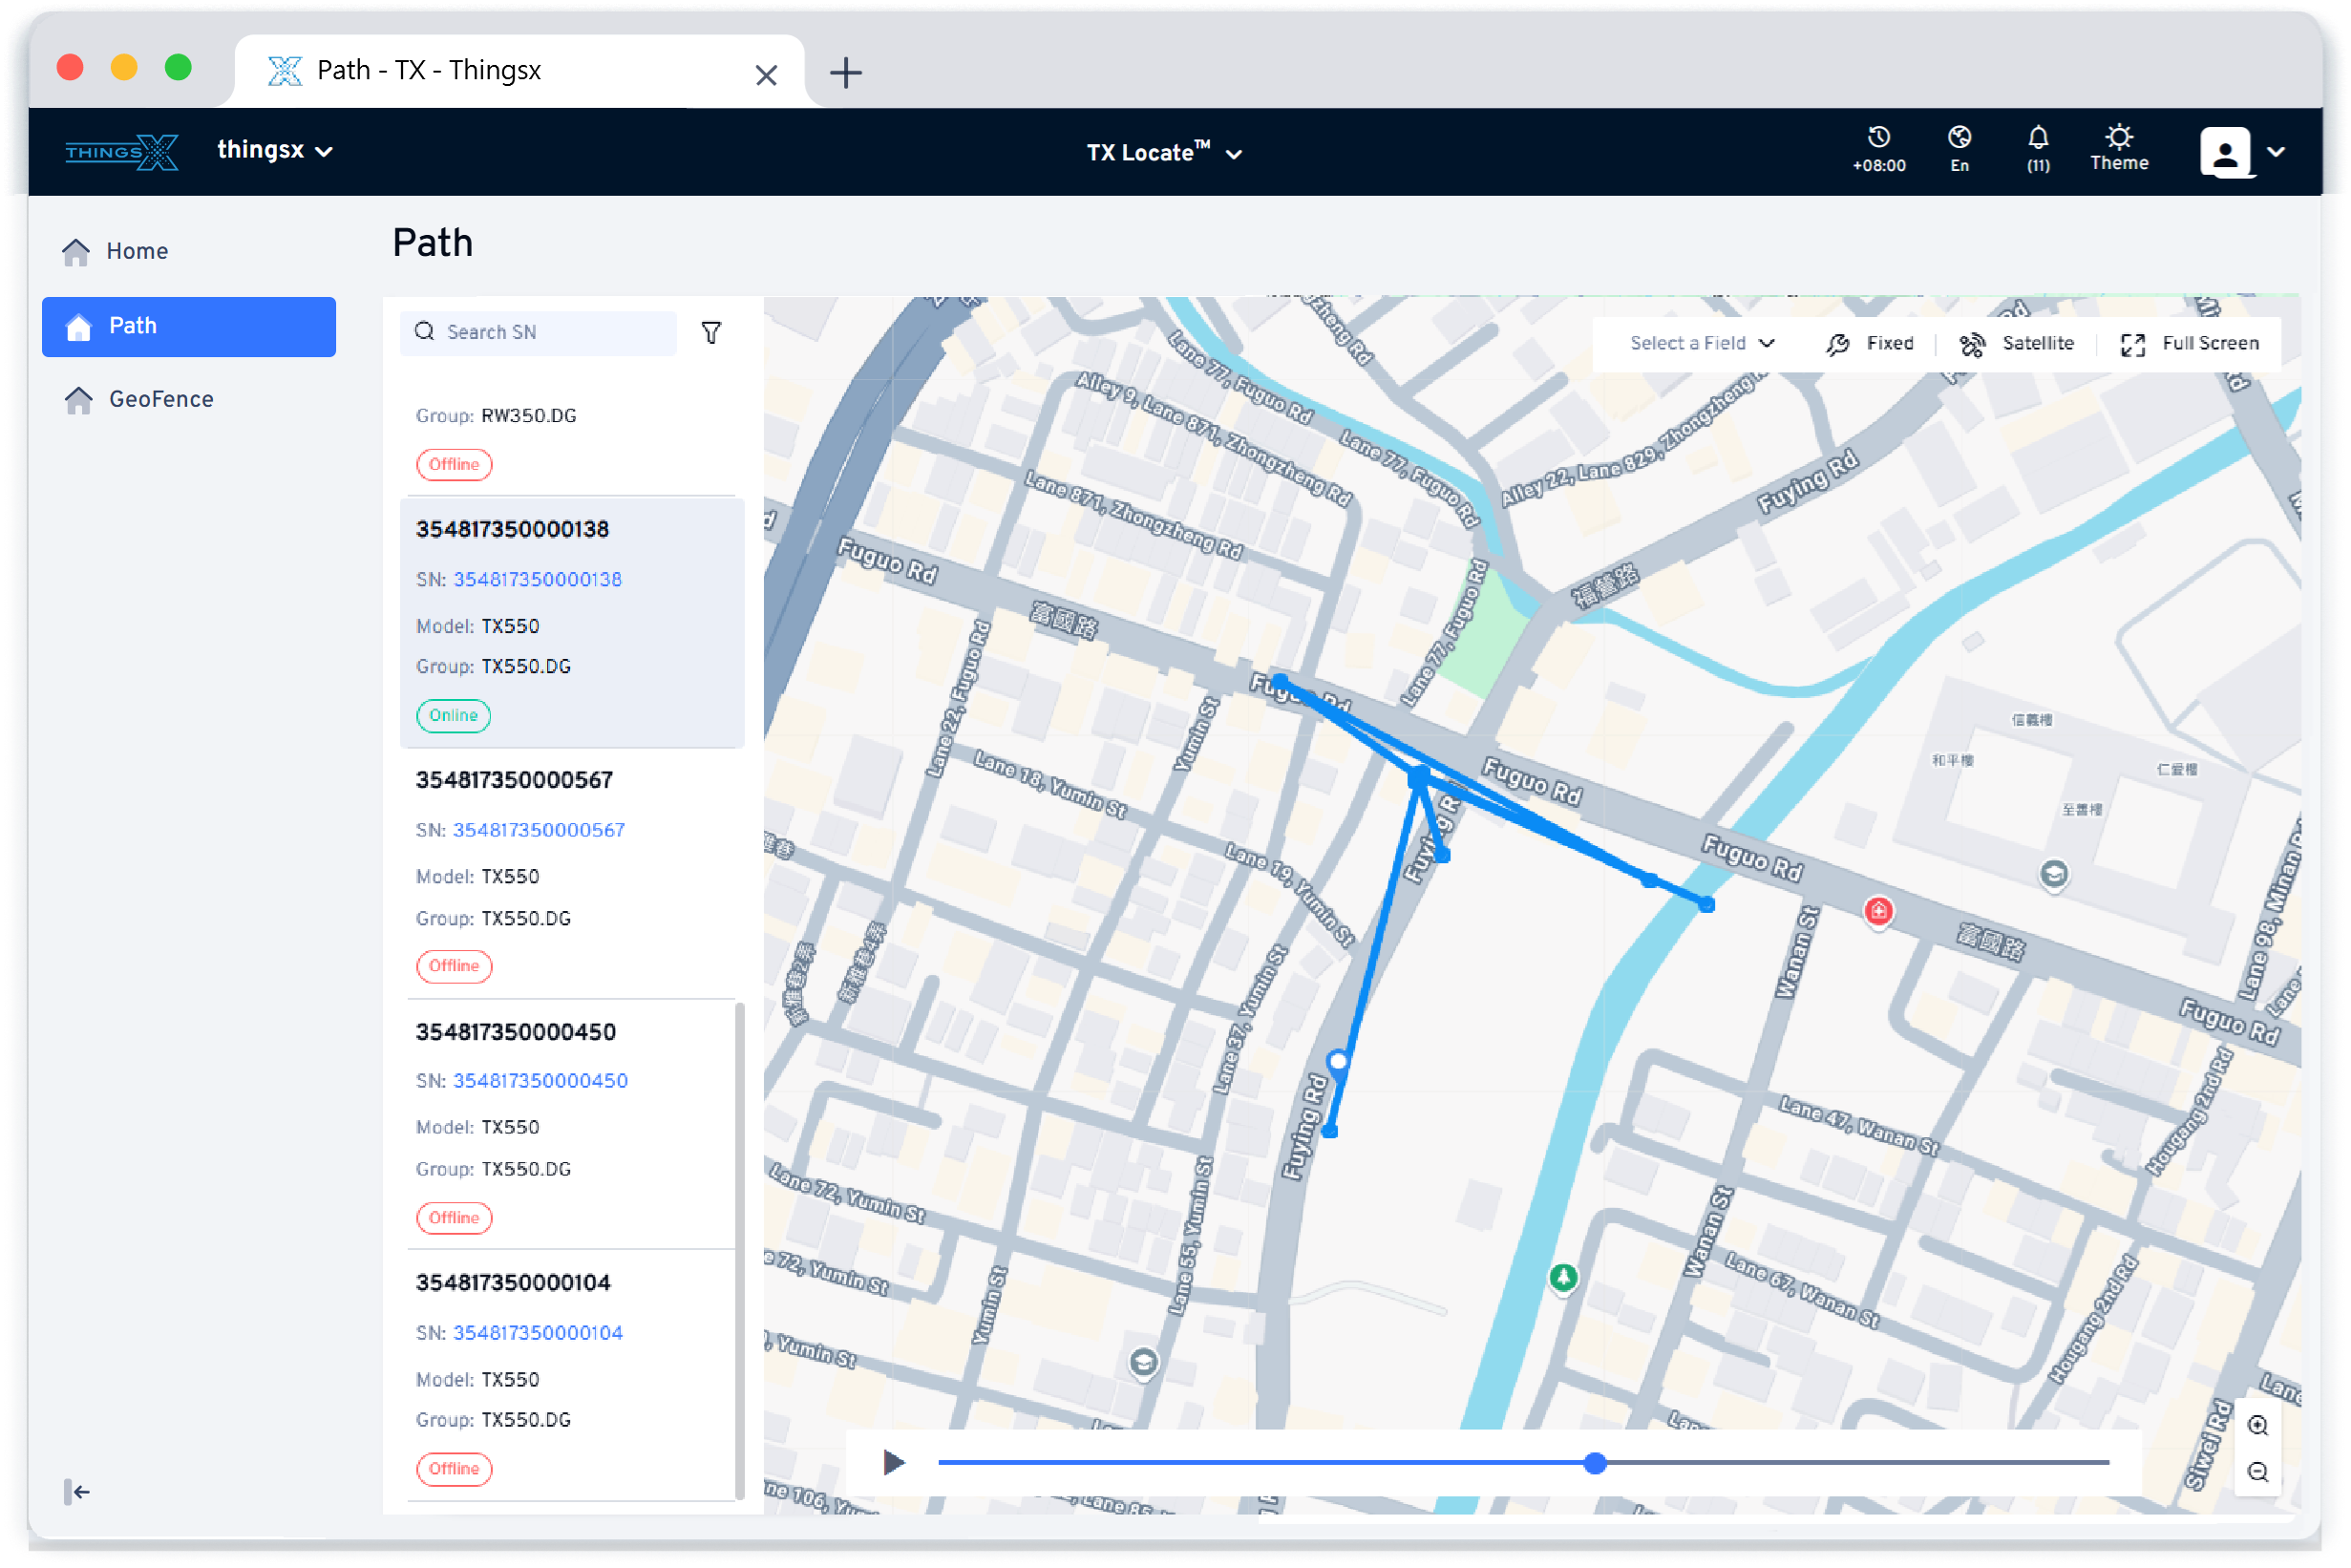Click Offline badge of device 354817350000567
This screenshot has width=2351, height=1568.
(454, 965)
